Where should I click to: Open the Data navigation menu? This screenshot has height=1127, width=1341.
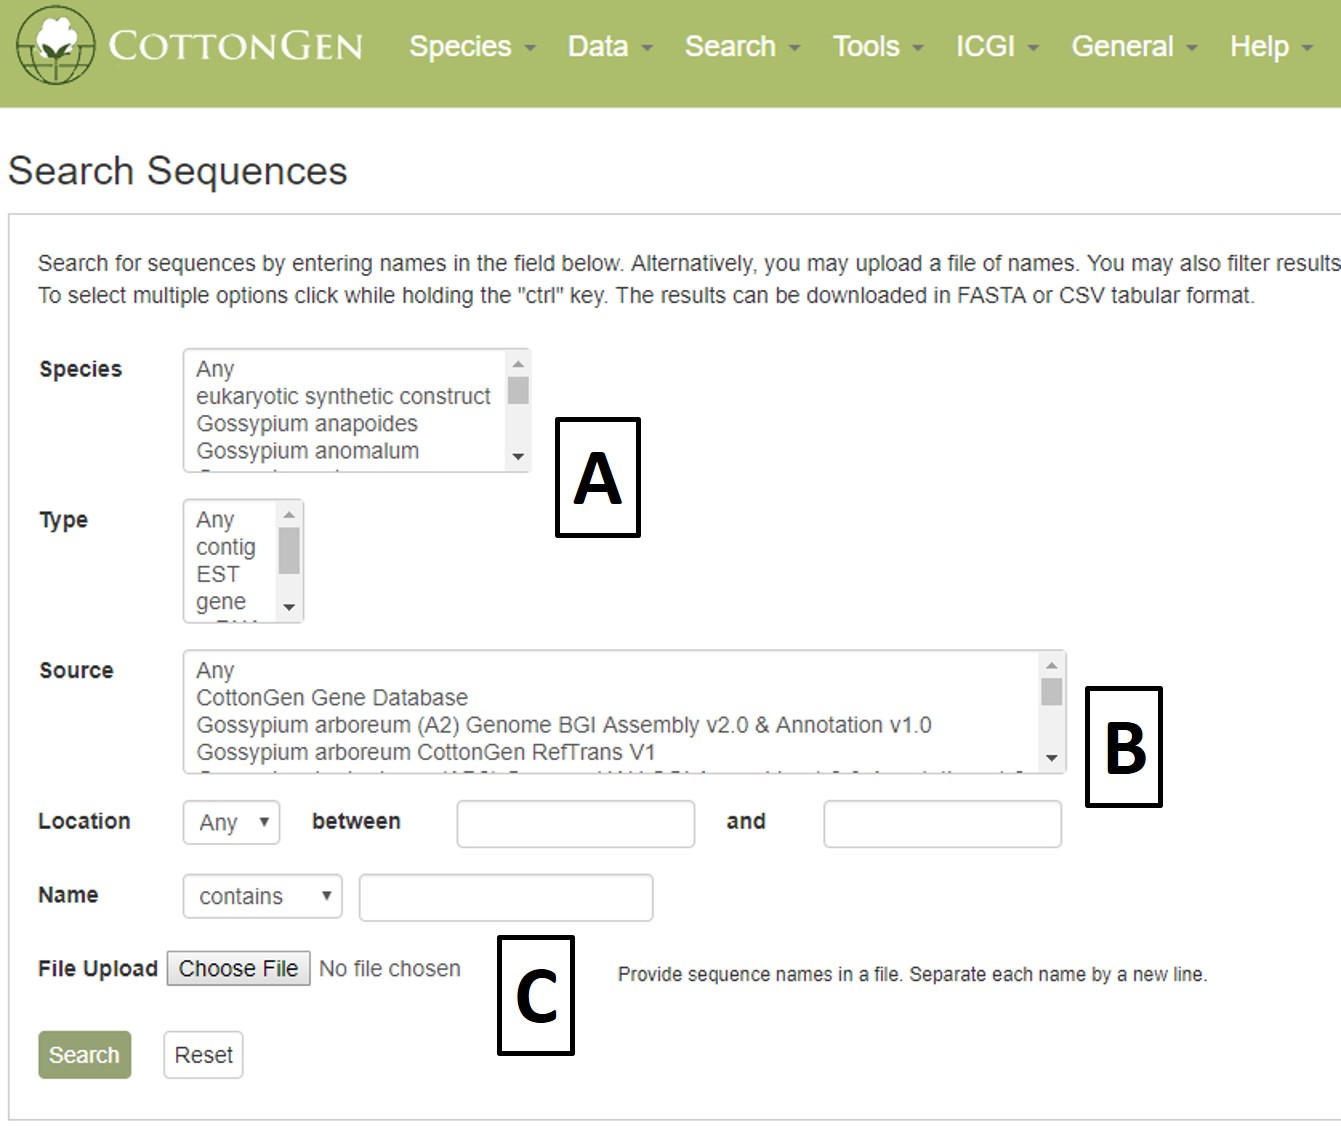click(x=610, y=46)
